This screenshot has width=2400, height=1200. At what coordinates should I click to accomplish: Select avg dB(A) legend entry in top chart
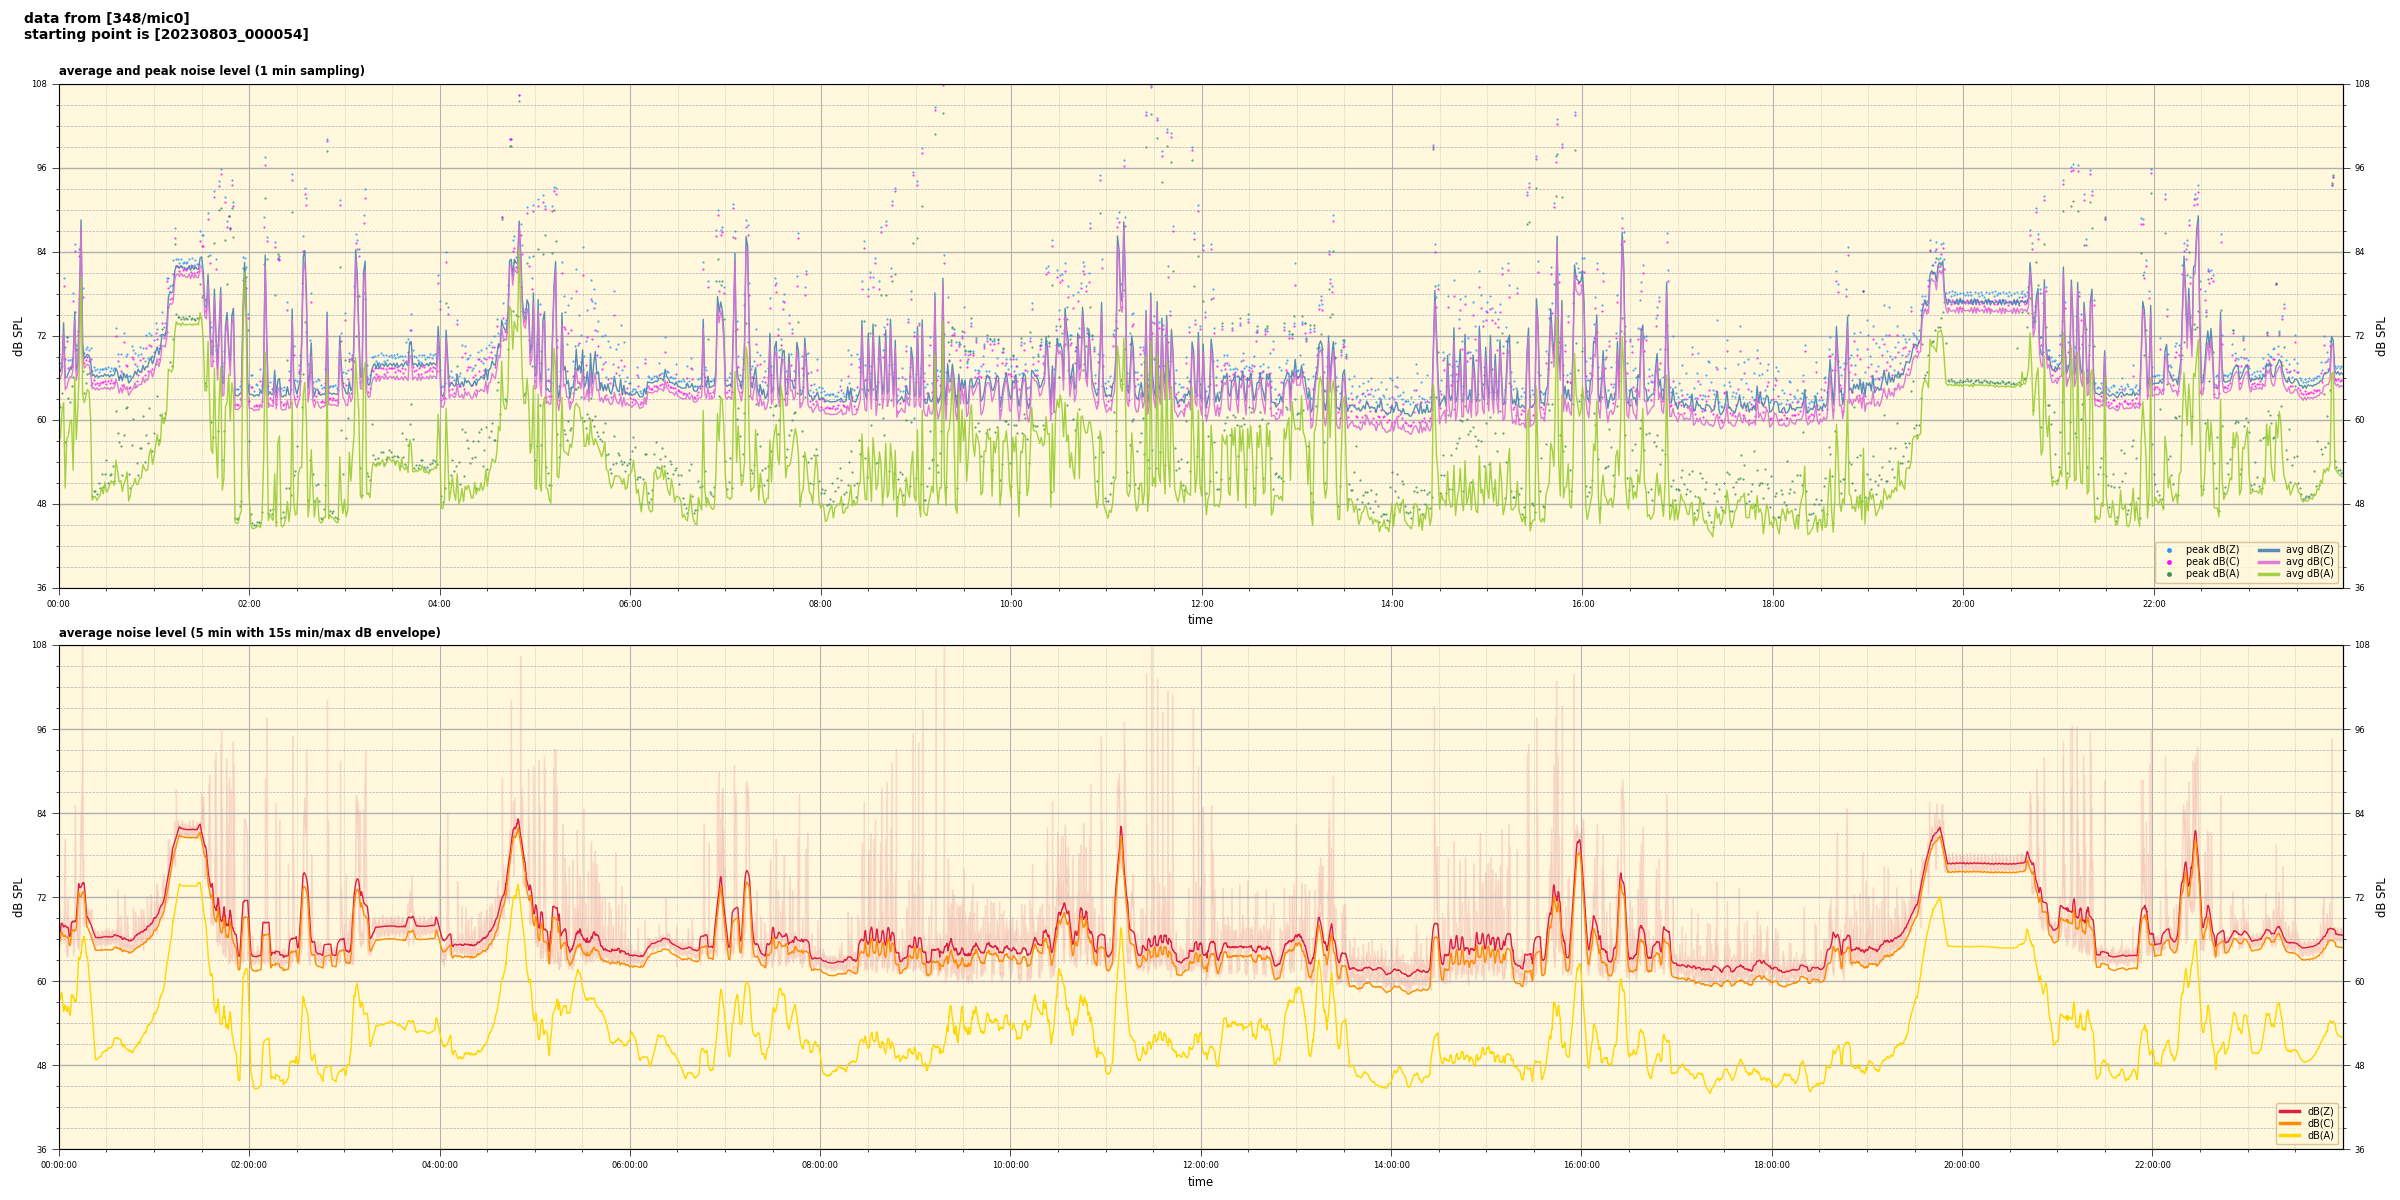click(x=2269, y=574)
